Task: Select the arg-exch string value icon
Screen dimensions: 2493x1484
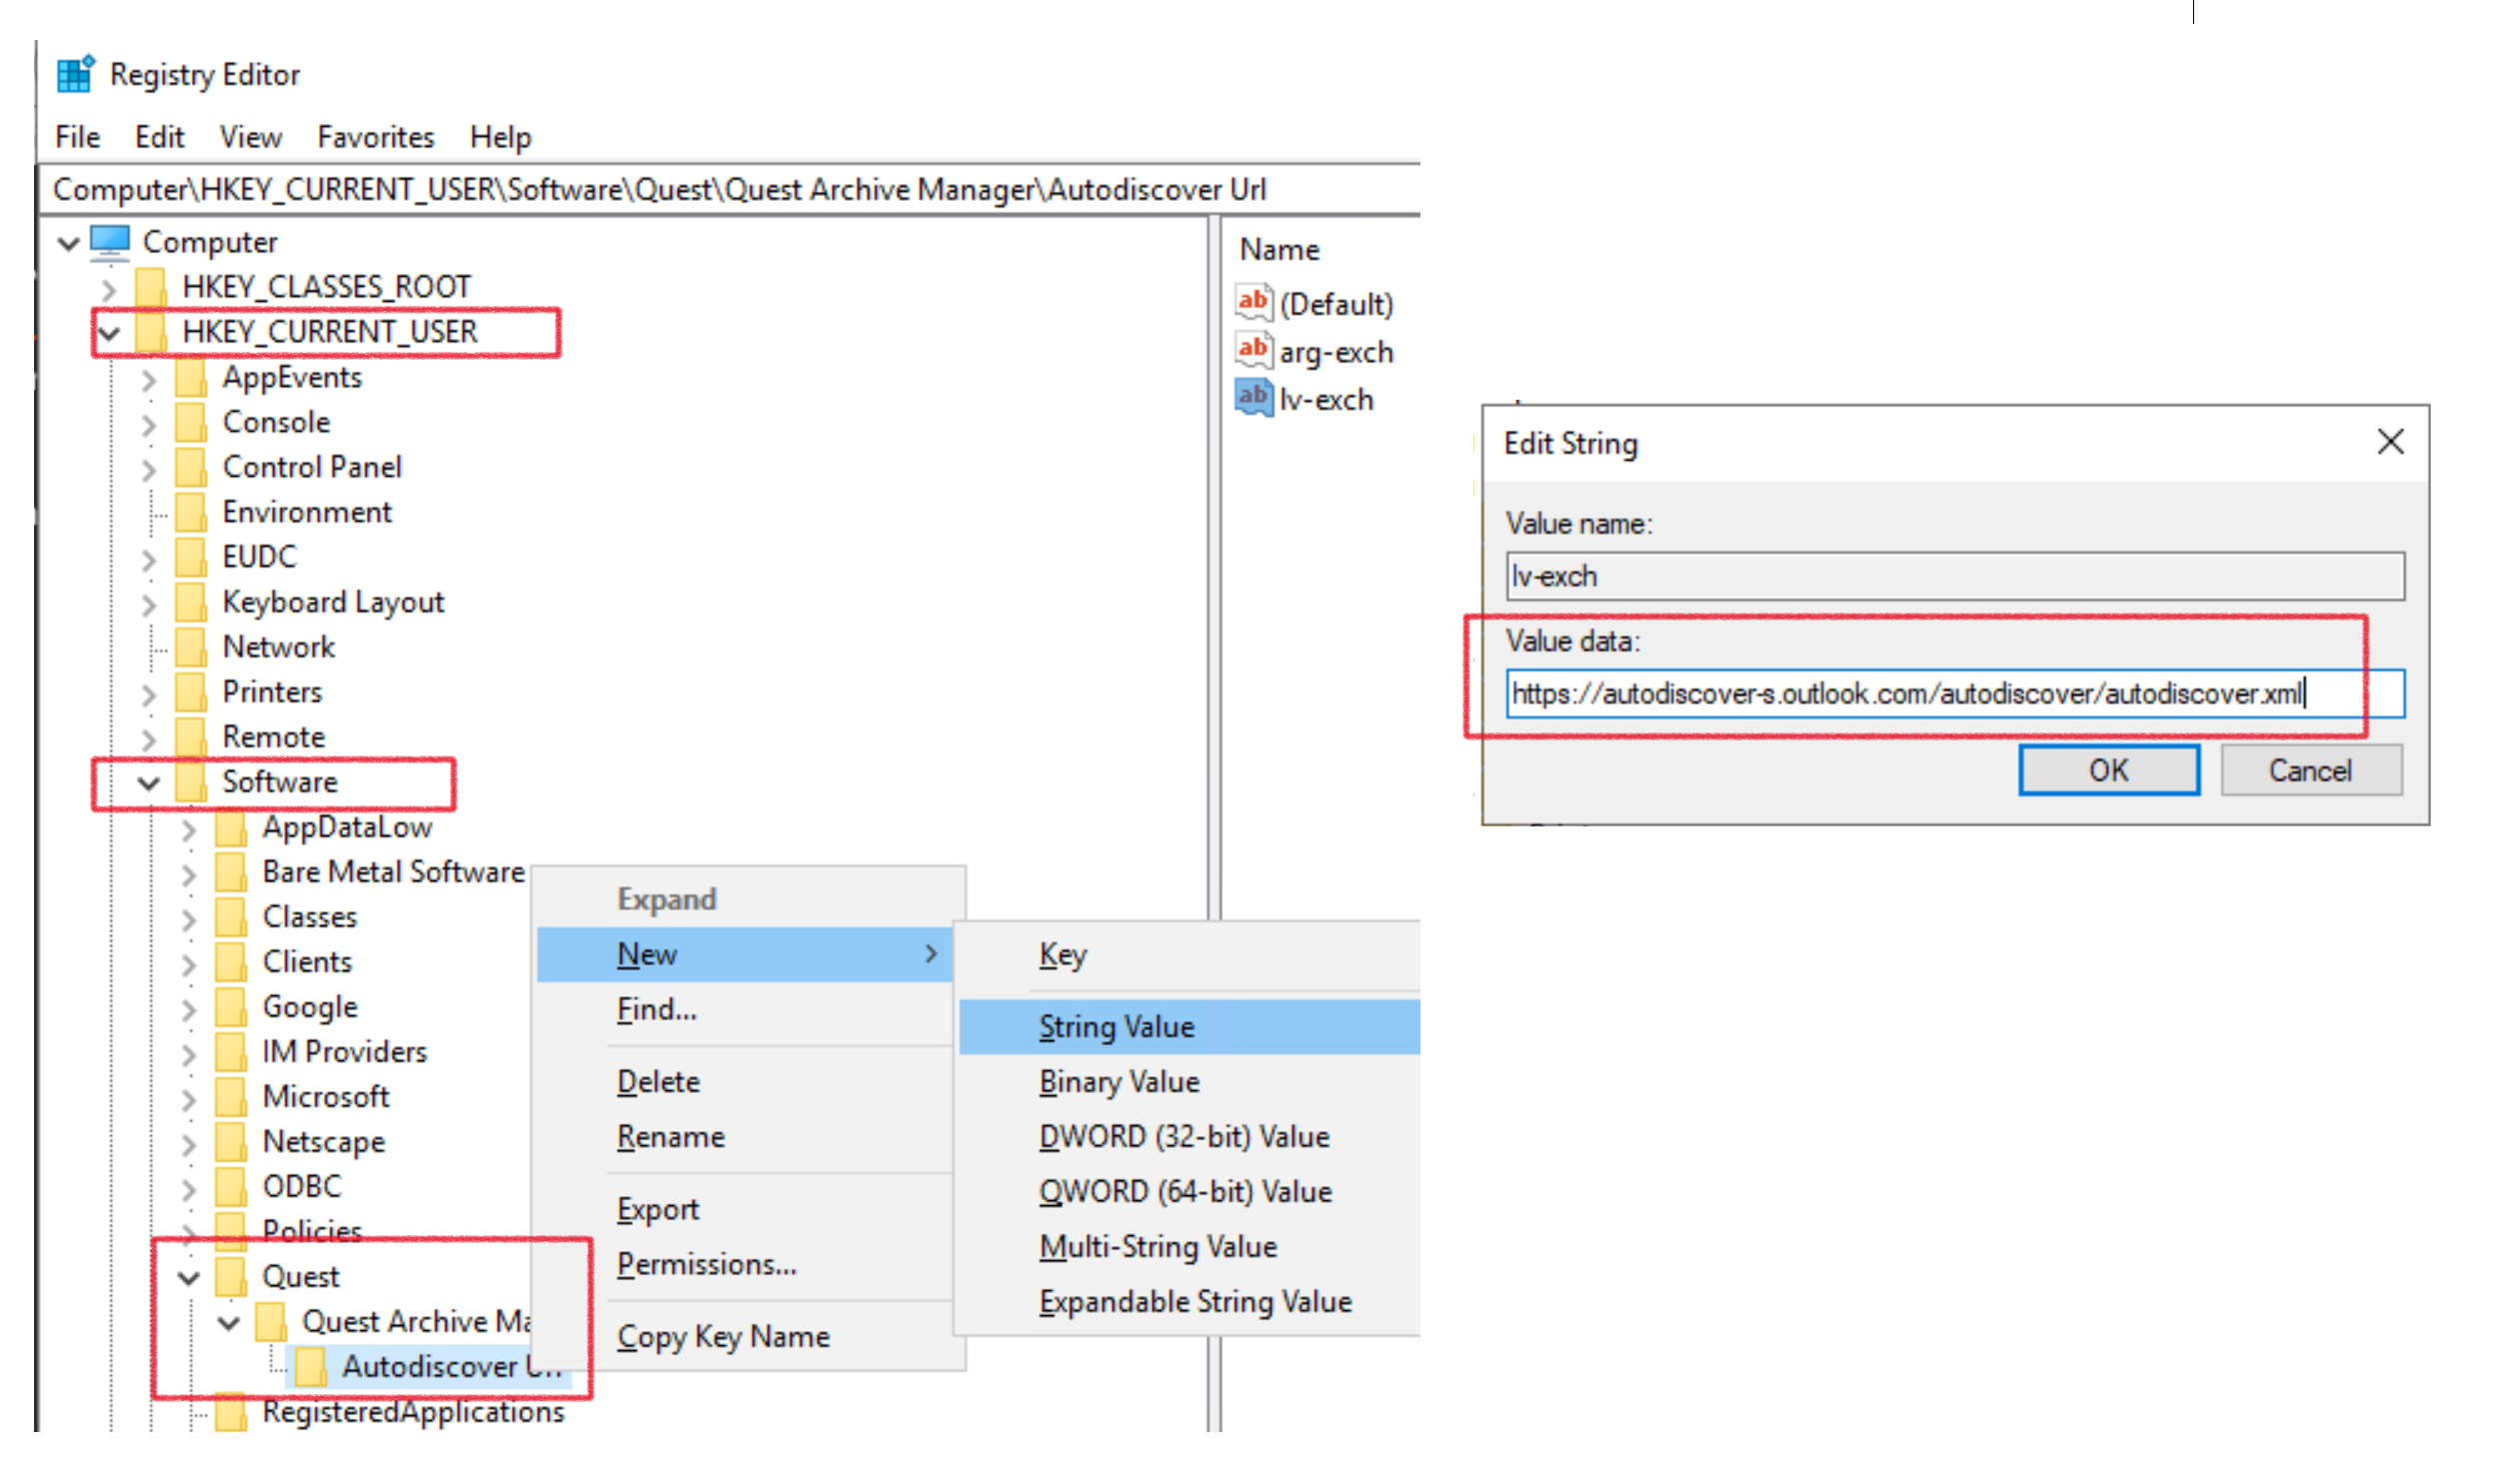Action: (x=1254, y=350)
